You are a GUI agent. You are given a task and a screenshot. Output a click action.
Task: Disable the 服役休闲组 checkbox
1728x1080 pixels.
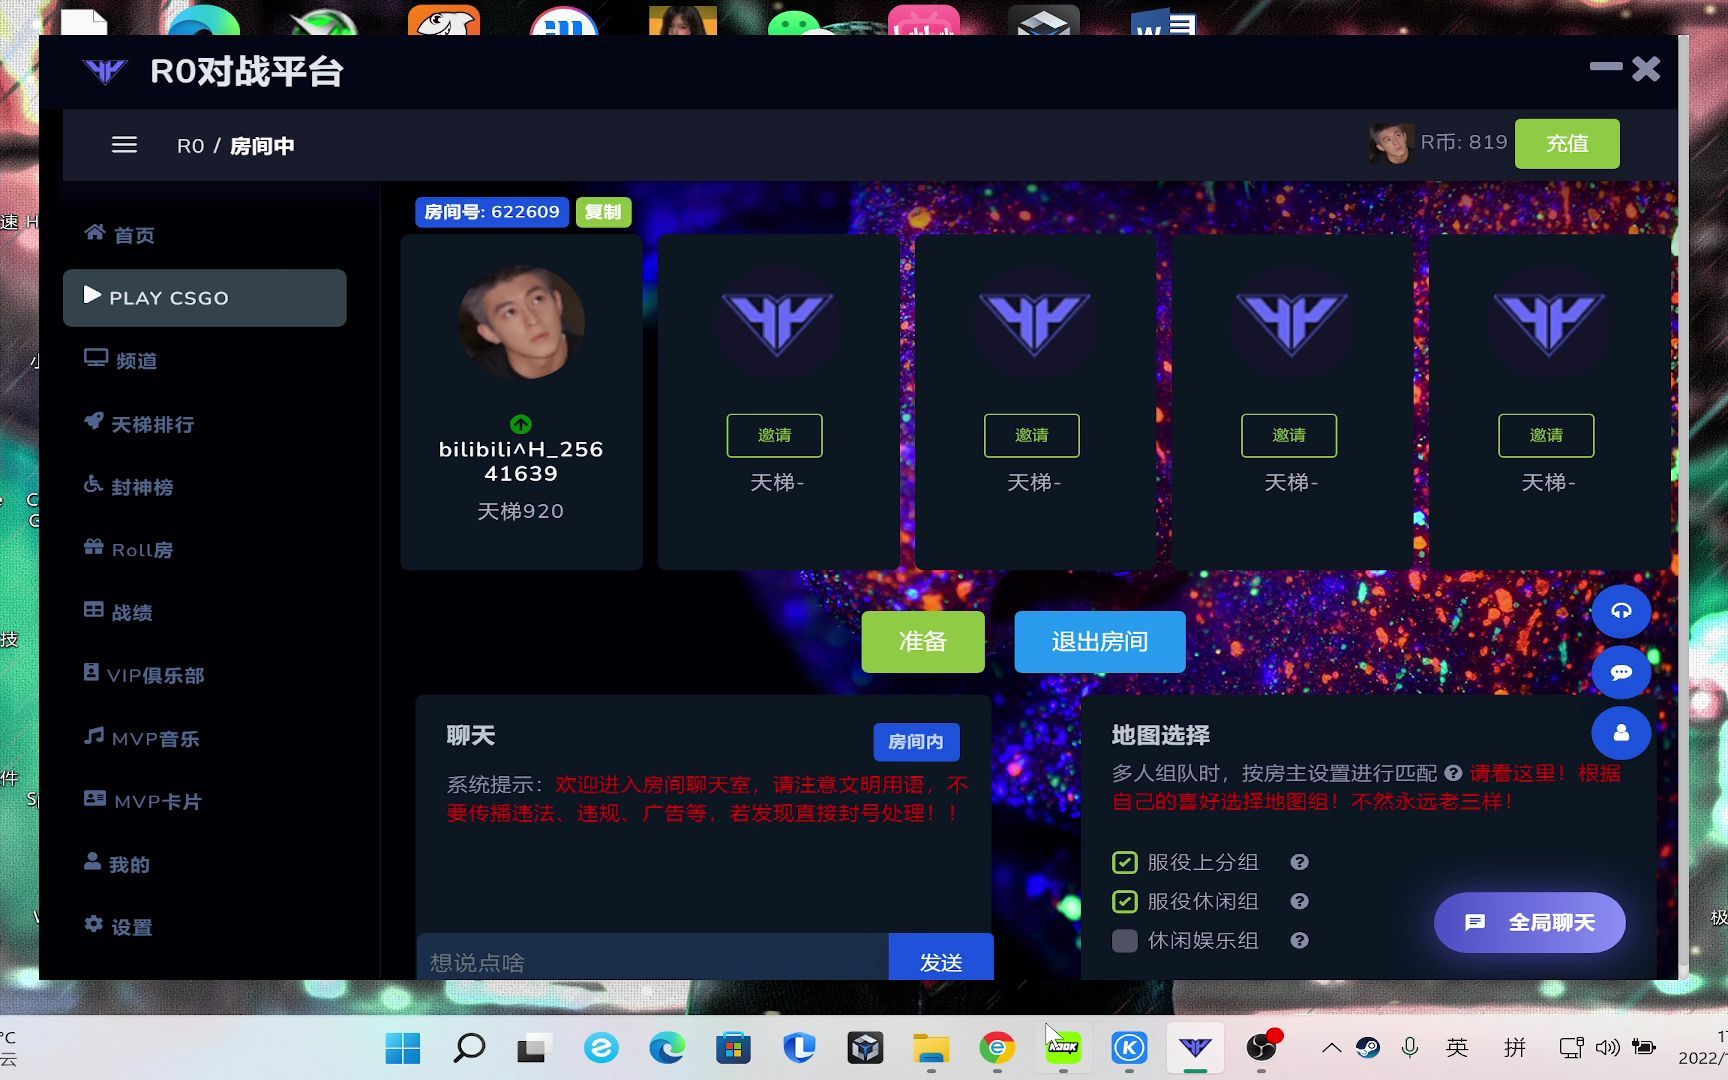point(1124,901)
